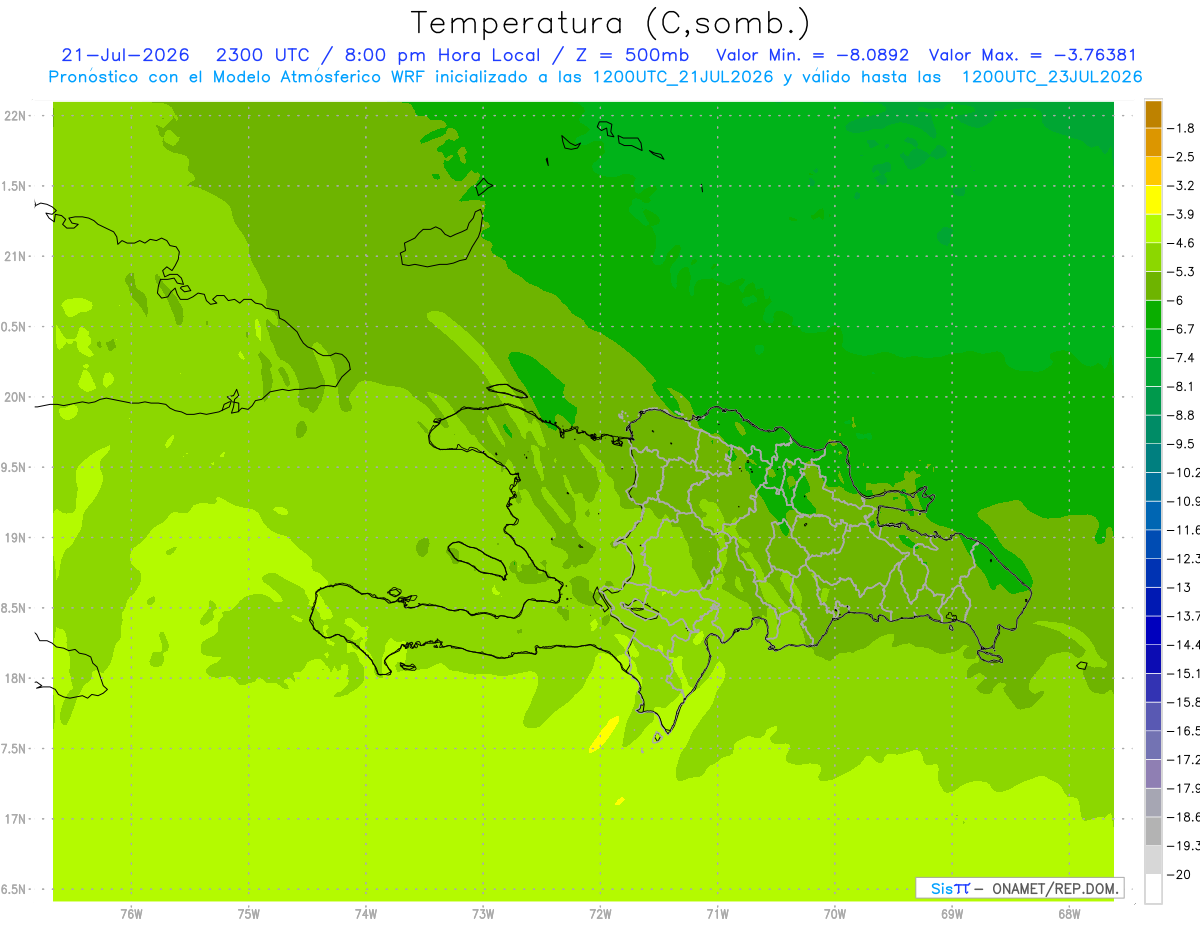Select the teal swatch between -8.8 and -9.5

click(x=1153, y=429)
